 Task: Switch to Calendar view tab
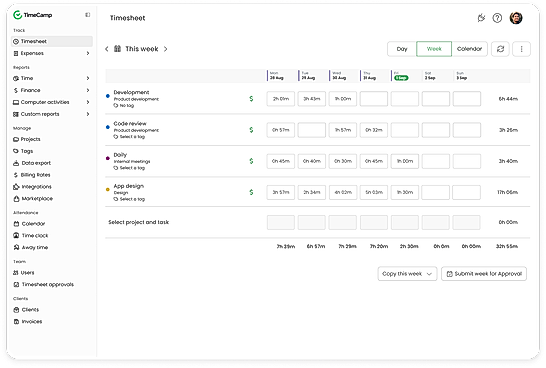469,49
